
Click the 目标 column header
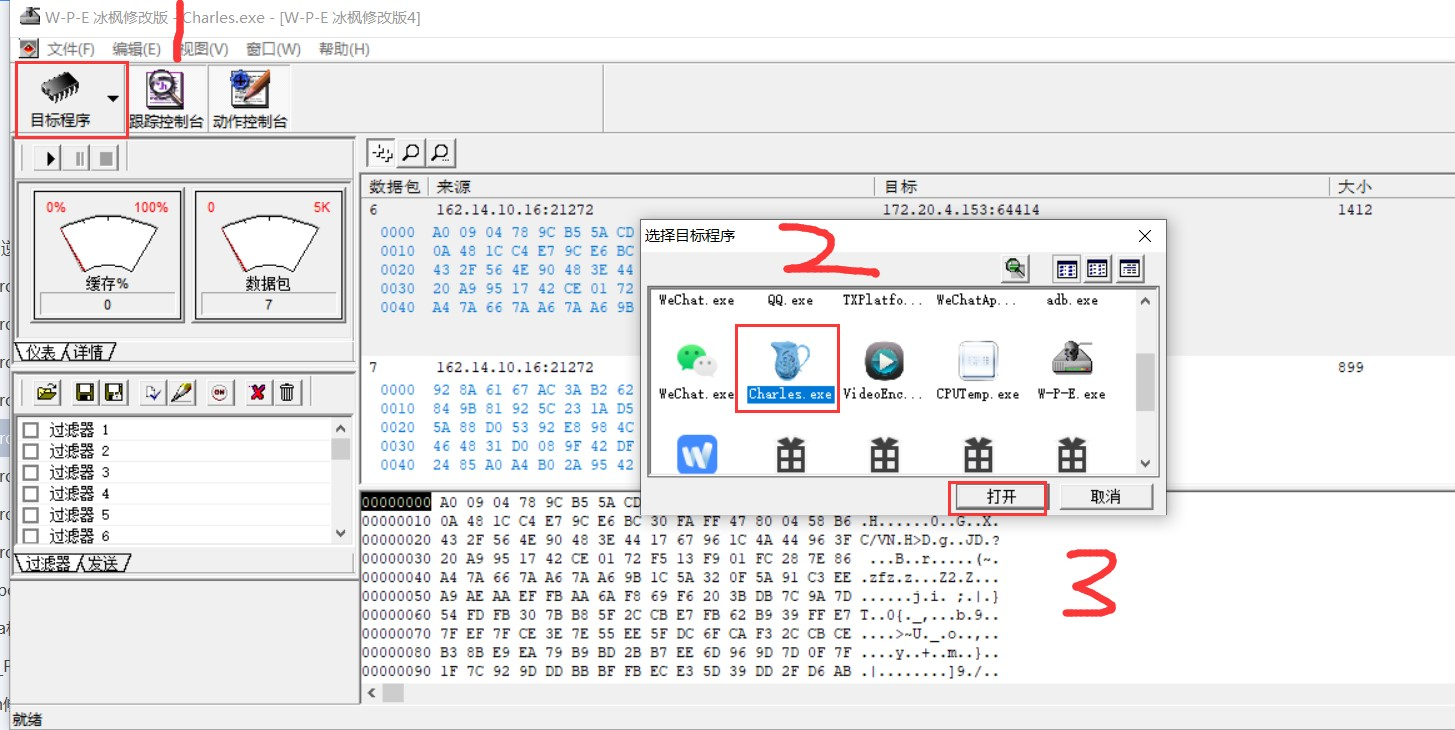pyautogui.click(x=1102, y=187)
